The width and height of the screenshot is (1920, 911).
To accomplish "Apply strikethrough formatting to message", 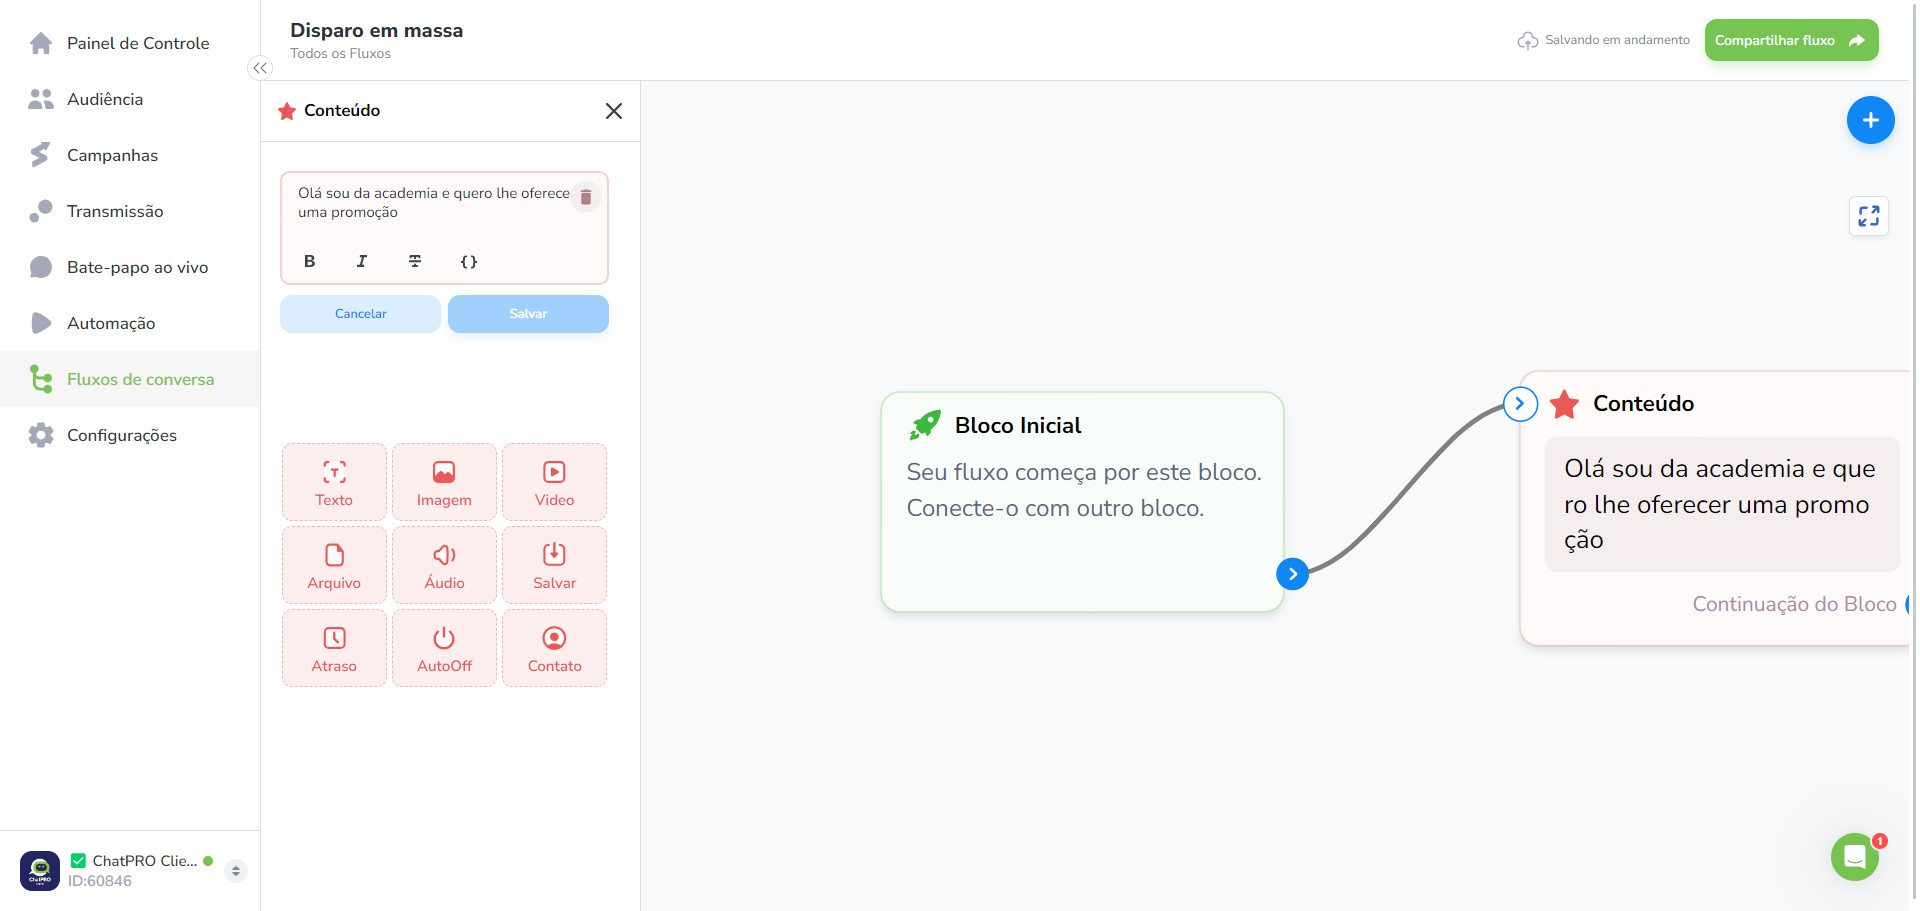I will 415,261.
